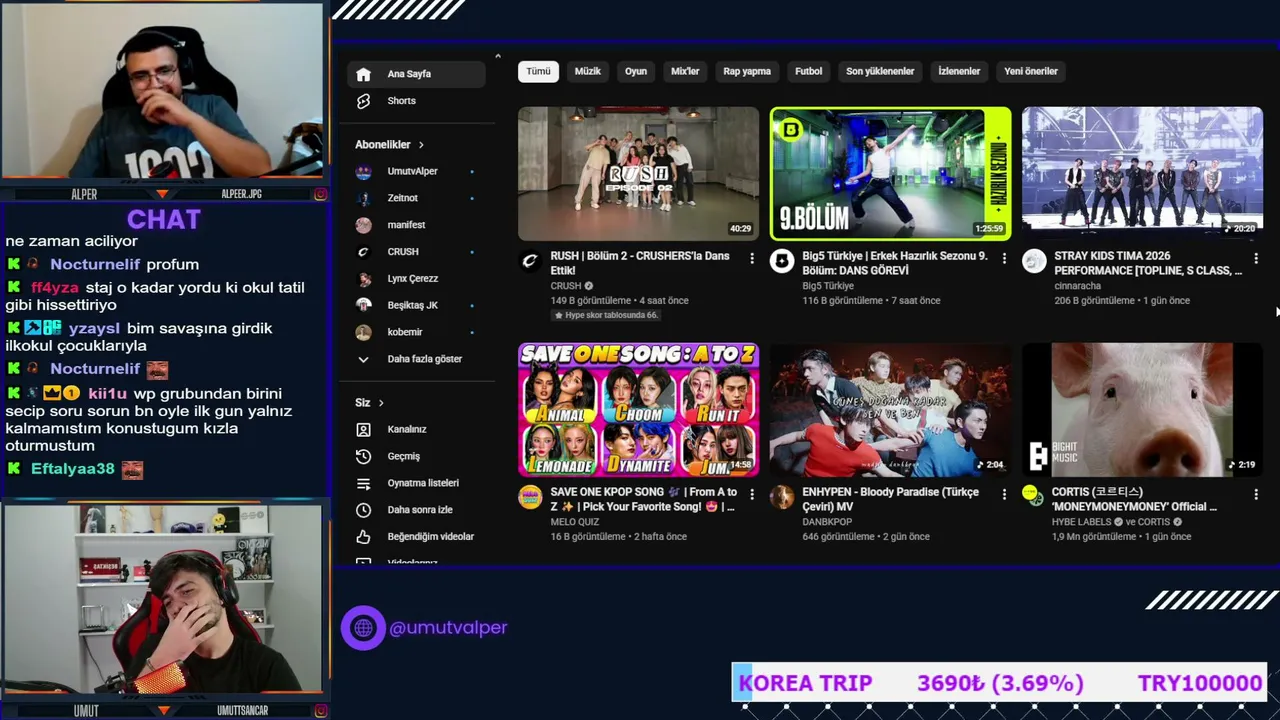1280x720 pixels.
Task: Open the Daha sonra izle clock icon
Action: pyautogui.click(x=364, y=510)
